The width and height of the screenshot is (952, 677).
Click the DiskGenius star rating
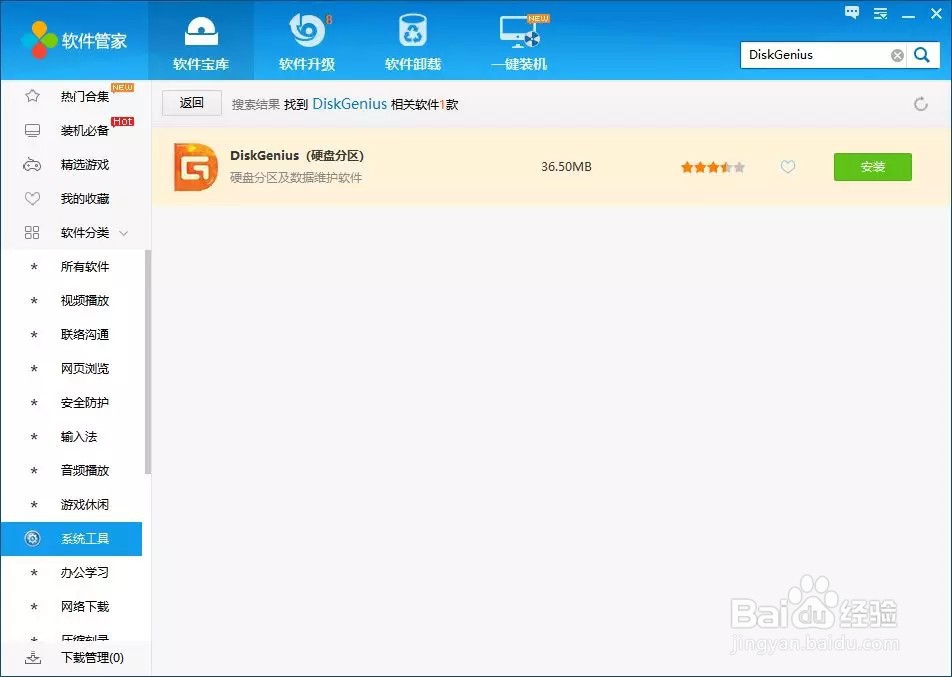(713, 167)
